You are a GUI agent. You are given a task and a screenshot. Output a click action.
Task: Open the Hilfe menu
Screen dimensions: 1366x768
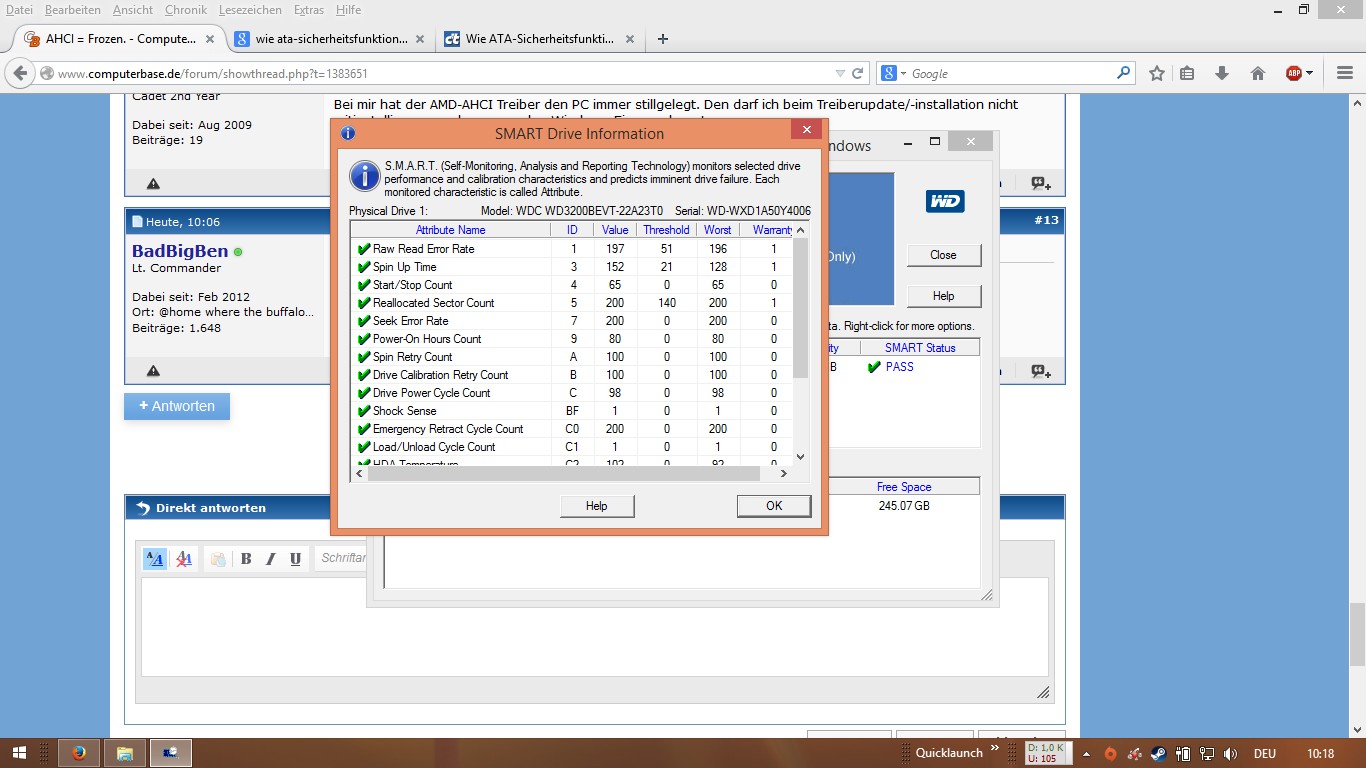point(349,9)
